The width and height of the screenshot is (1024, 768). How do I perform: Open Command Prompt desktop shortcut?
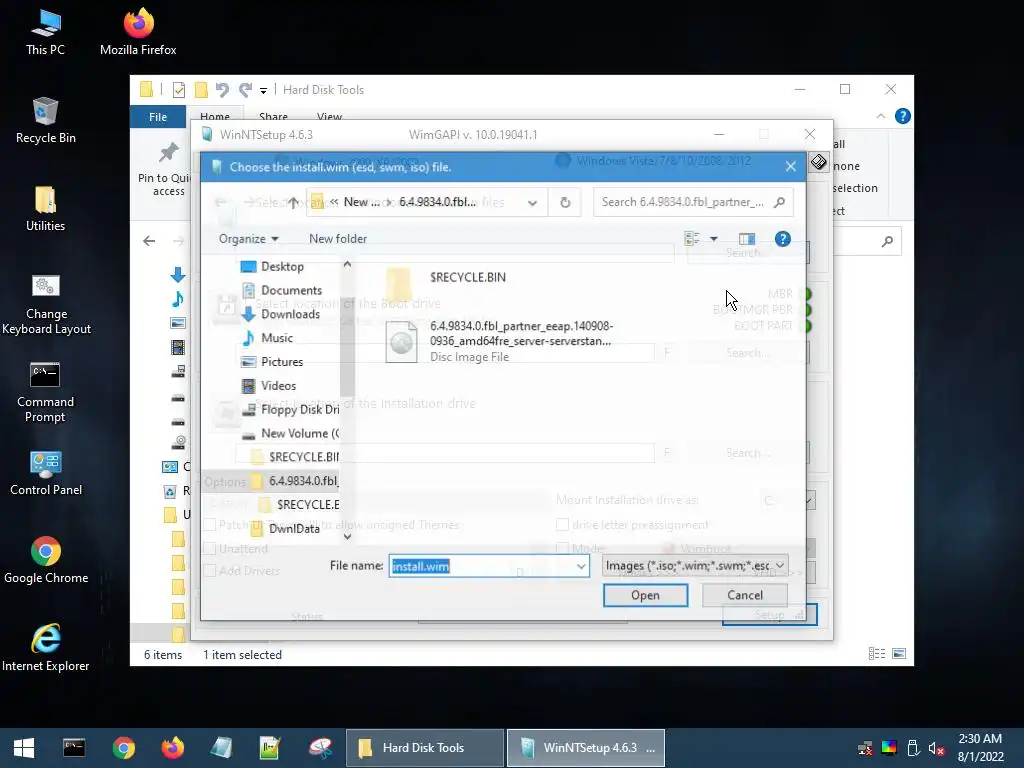point(45,392)
